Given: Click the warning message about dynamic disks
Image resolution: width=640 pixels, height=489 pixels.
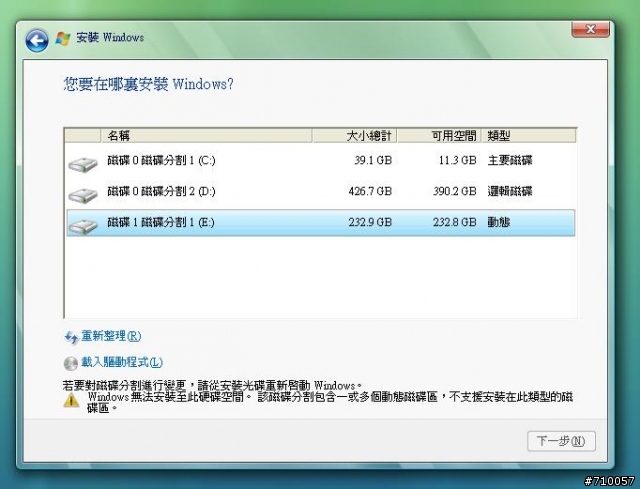Looking at the screenshot, I should tap(330, 402).
